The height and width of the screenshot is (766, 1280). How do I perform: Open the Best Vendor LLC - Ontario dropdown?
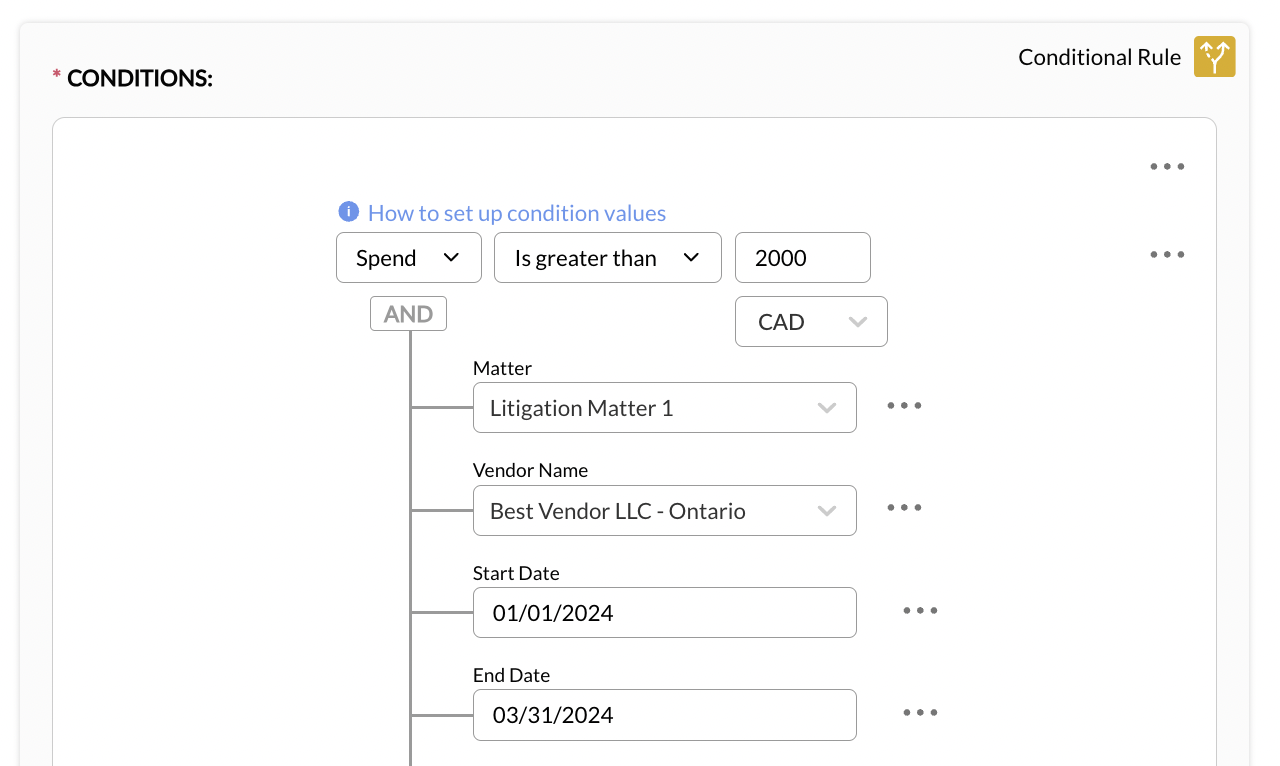click(x=664, y=511)
